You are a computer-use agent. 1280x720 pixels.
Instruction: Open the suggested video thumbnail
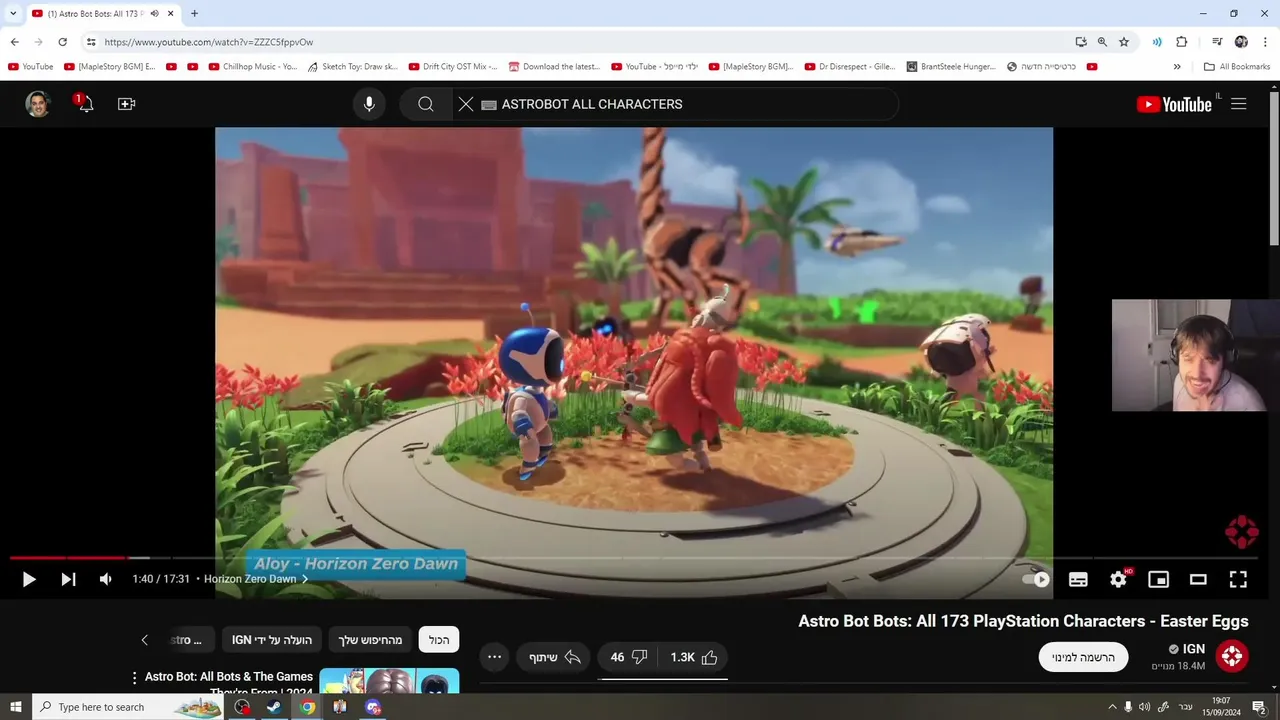pyautogui.click(x=389, y=681)
